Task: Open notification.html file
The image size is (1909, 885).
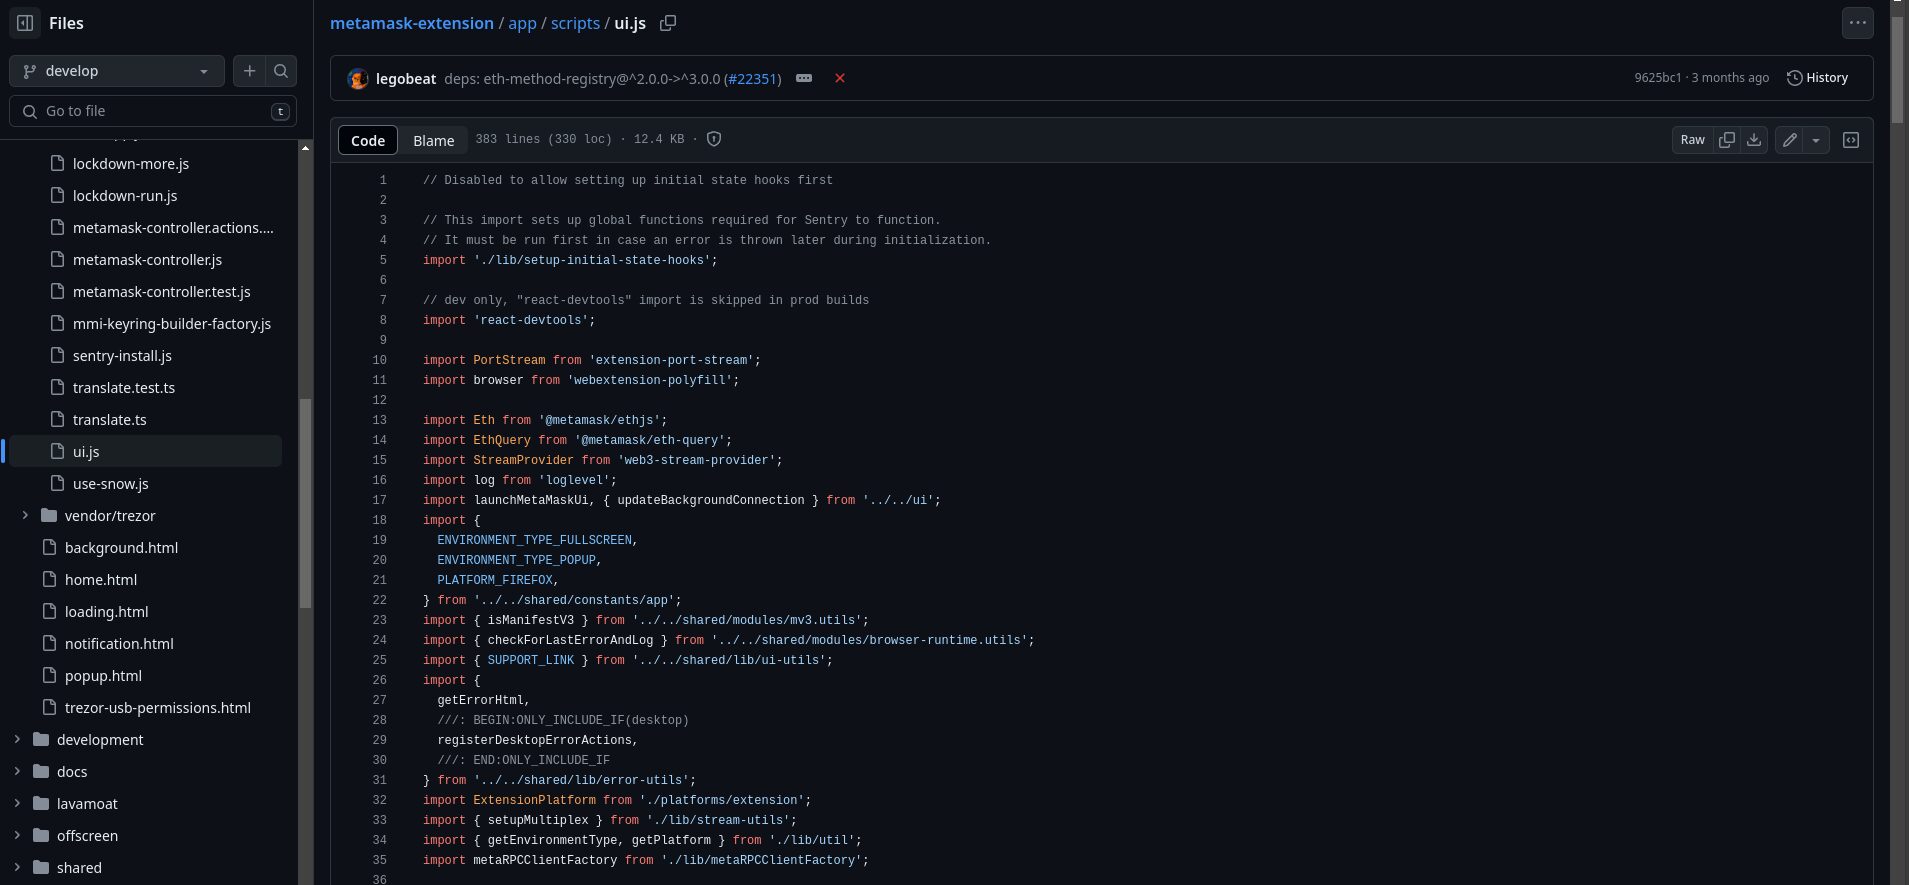Action: [x=119, y=644]
